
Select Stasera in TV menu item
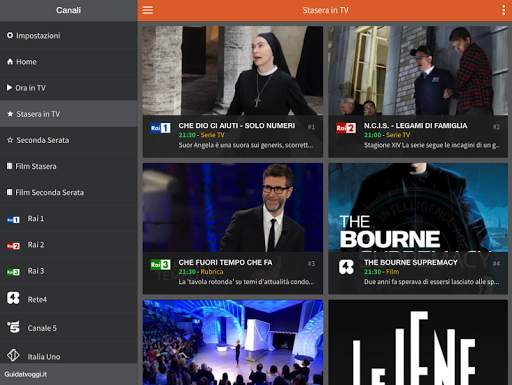[68, 114]
